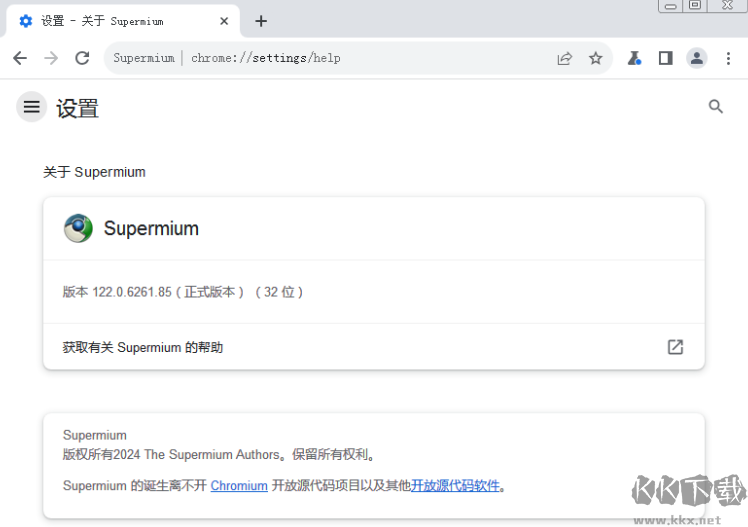This screenshot has width=748, height=527.
Task: Select the 设置 - 关于 Supermium tab
Action: coord(123,21)
